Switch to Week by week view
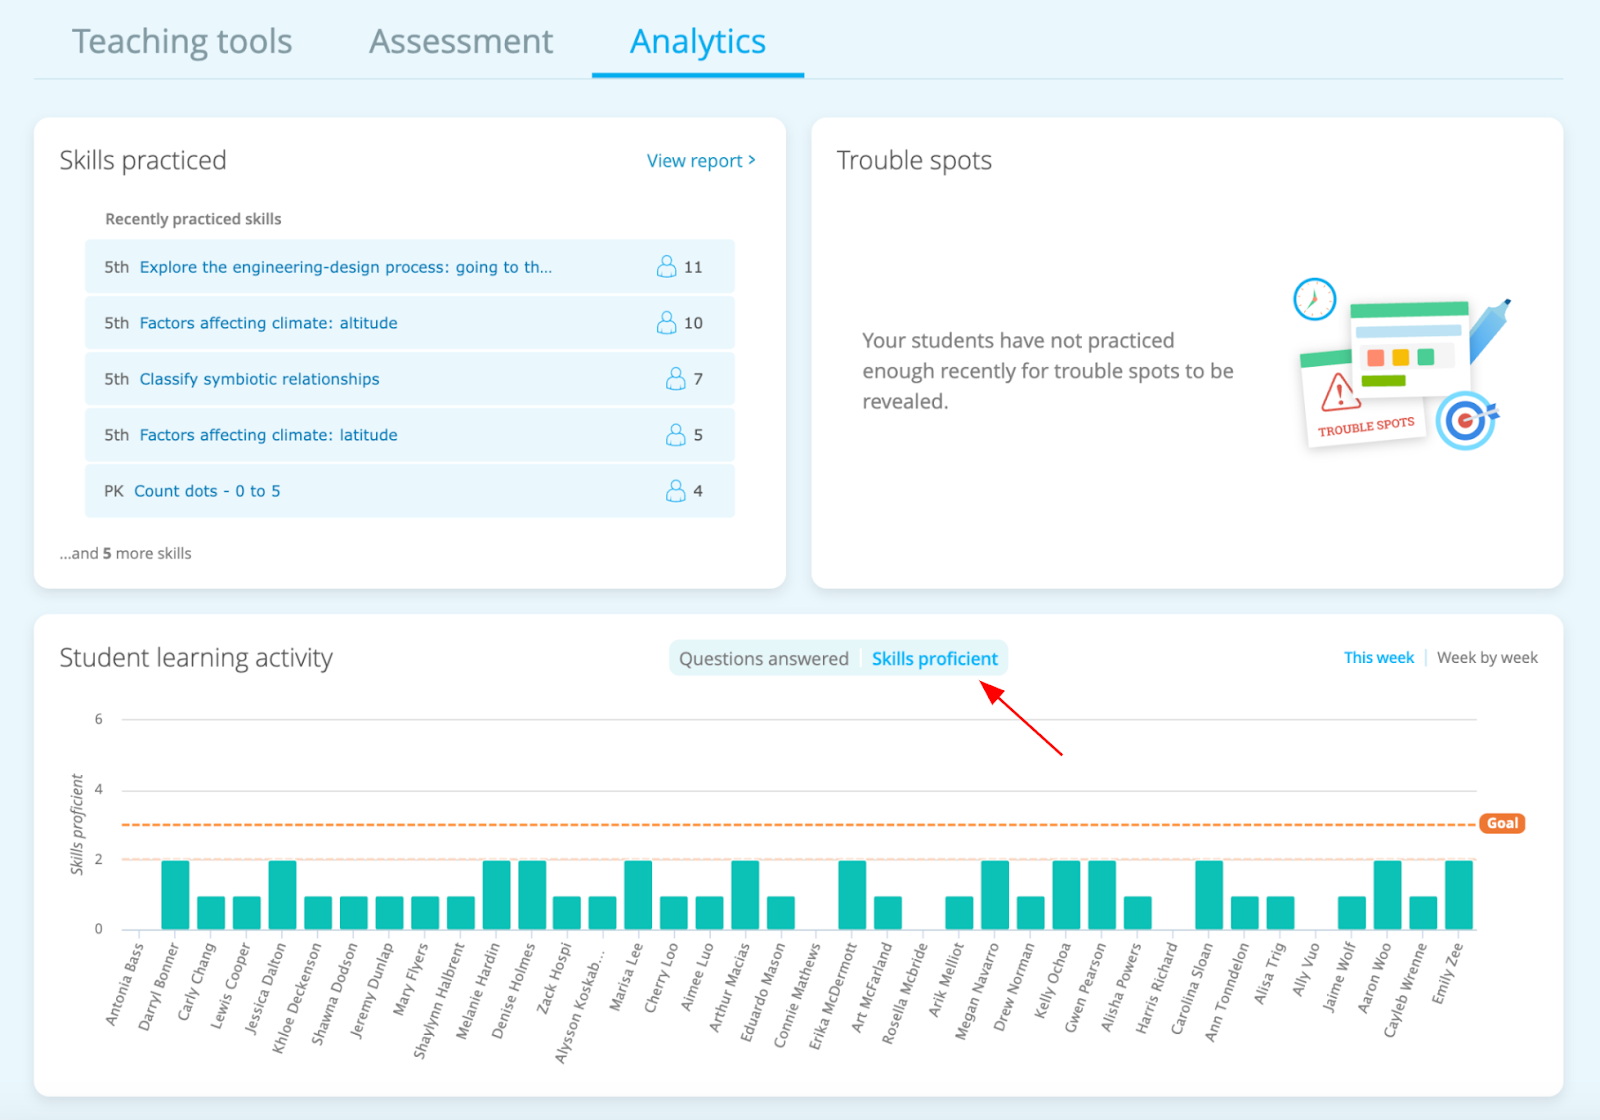Image resolution: width=1600 pixels, height=1120 pixels. (x=1487, y=657)
